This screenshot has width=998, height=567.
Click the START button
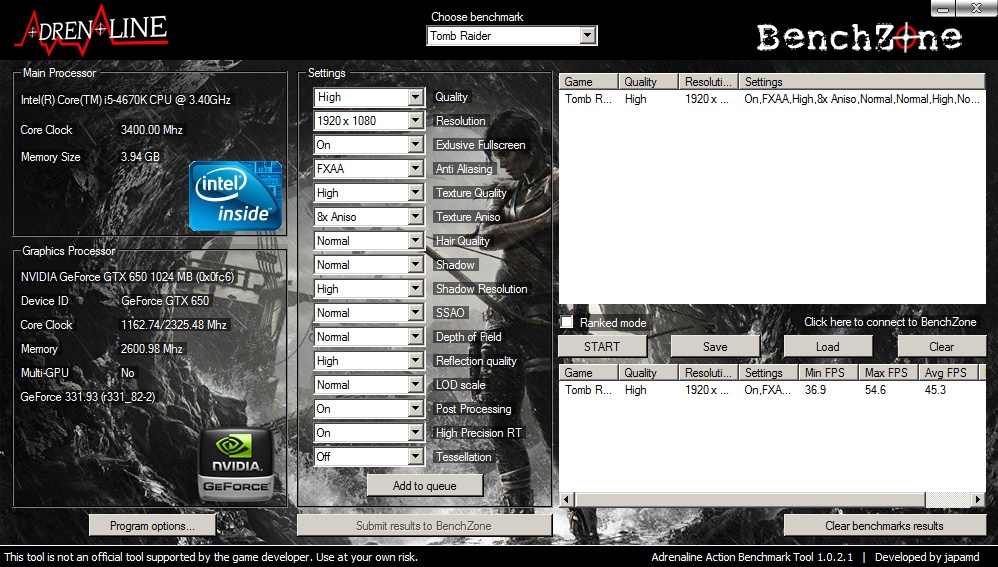(x=602, y=347)
